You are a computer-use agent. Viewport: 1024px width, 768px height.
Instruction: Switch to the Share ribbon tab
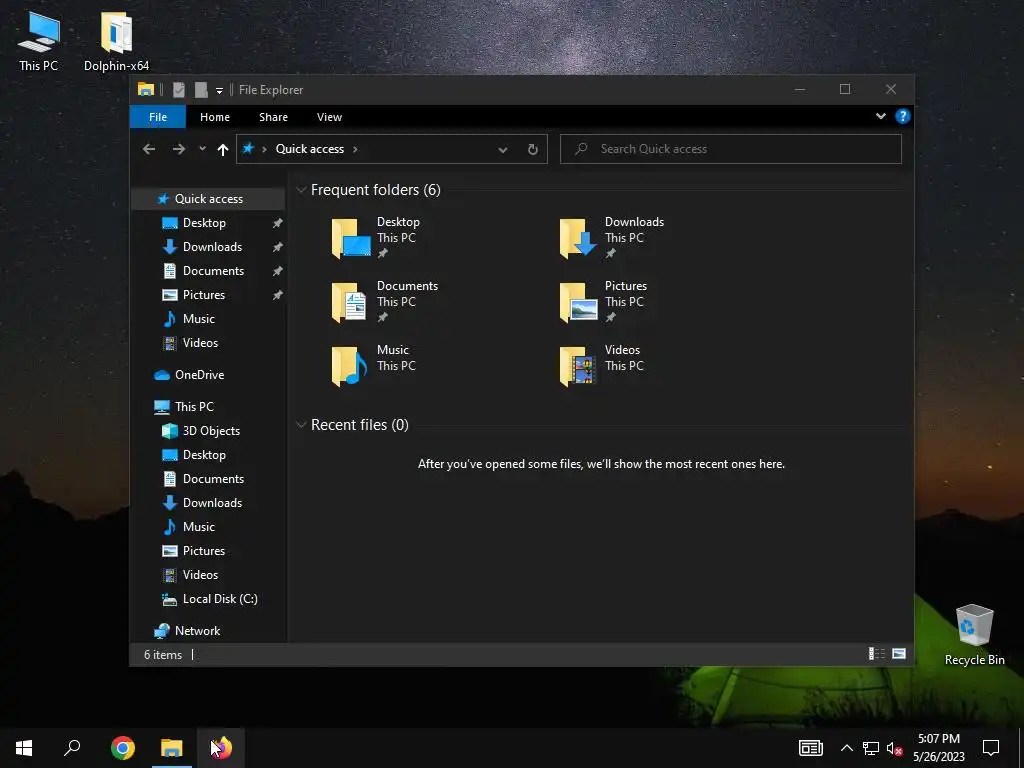point(273,117)
